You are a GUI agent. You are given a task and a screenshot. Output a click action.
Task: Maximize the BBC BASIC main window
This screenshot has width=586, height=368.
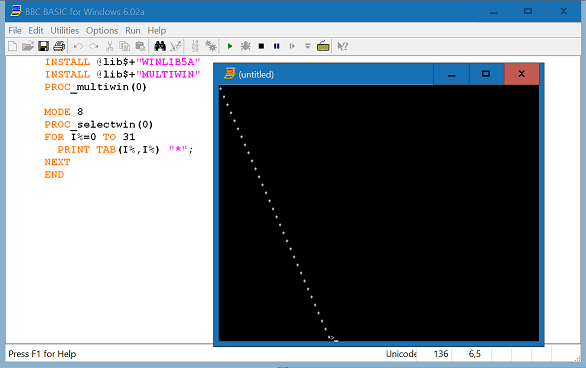coord(528,12)
